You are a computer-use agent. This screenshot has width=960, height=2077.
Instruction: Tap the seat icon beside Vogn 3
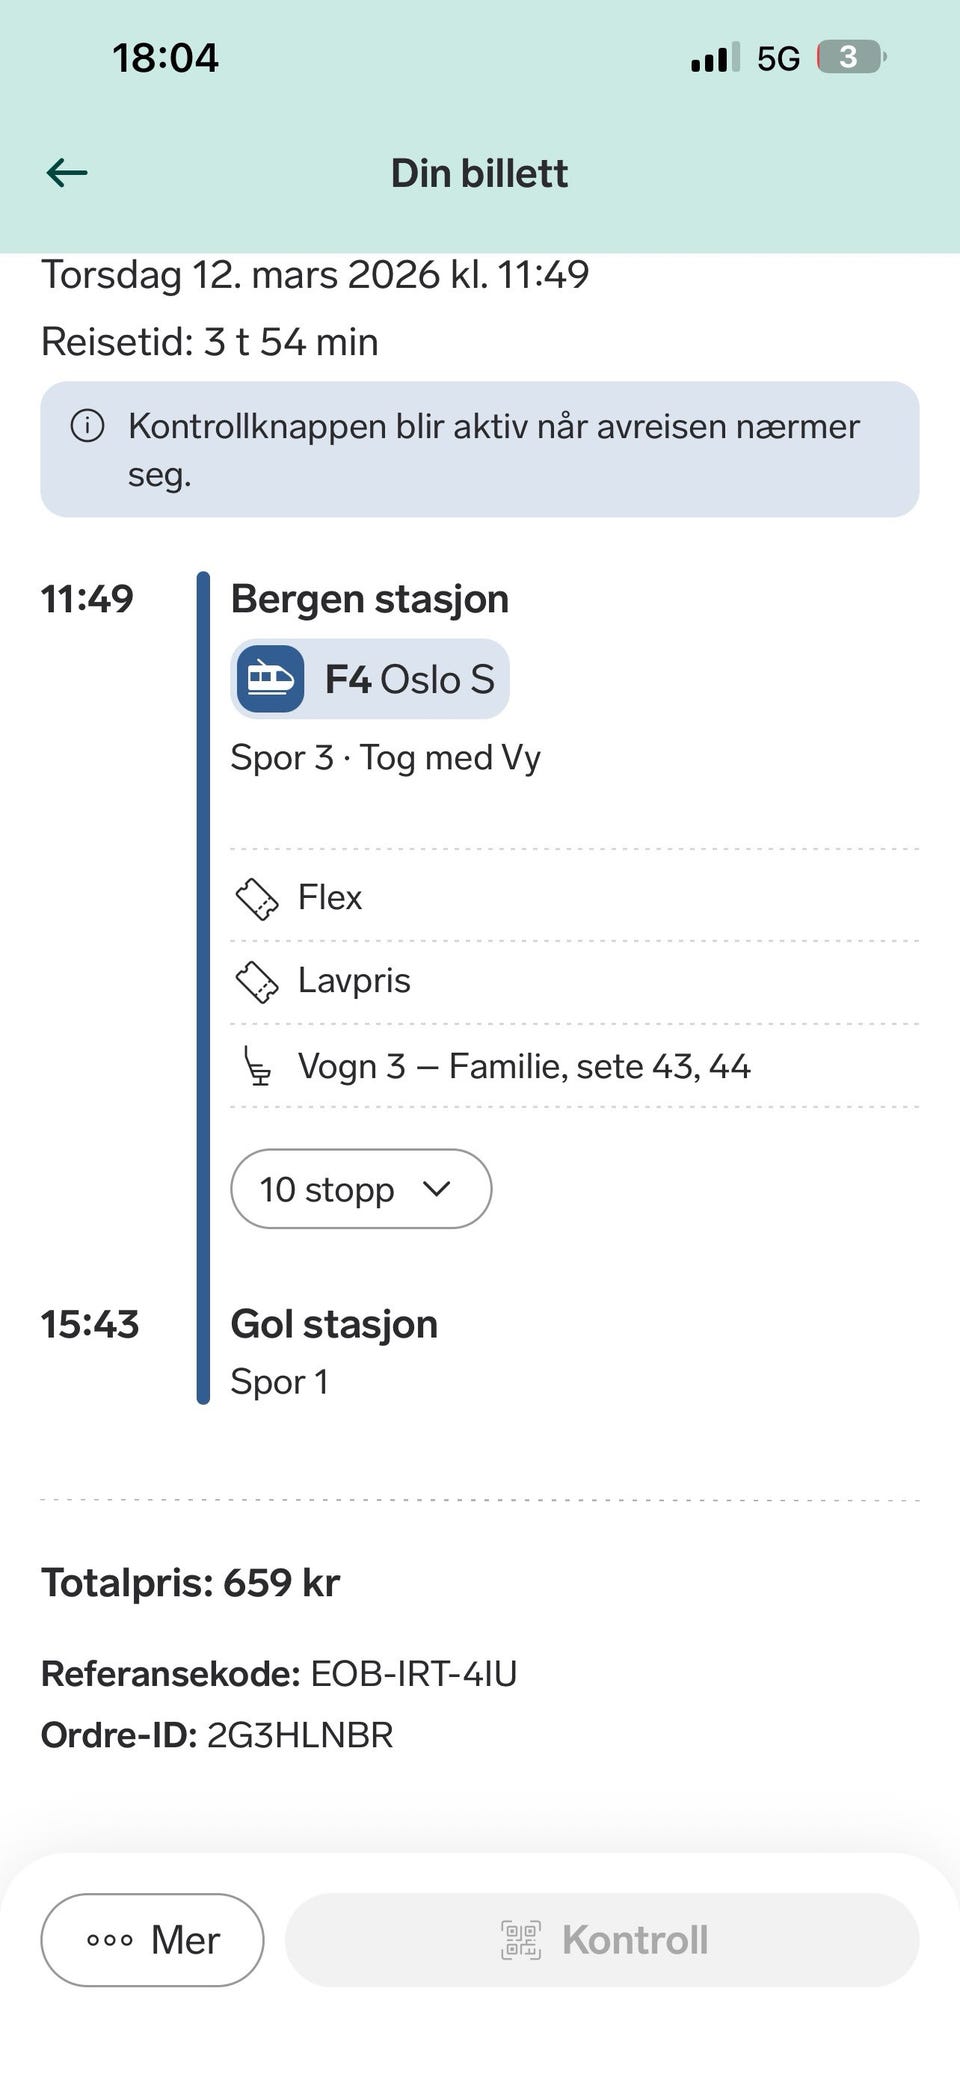tap(257, 1066)
